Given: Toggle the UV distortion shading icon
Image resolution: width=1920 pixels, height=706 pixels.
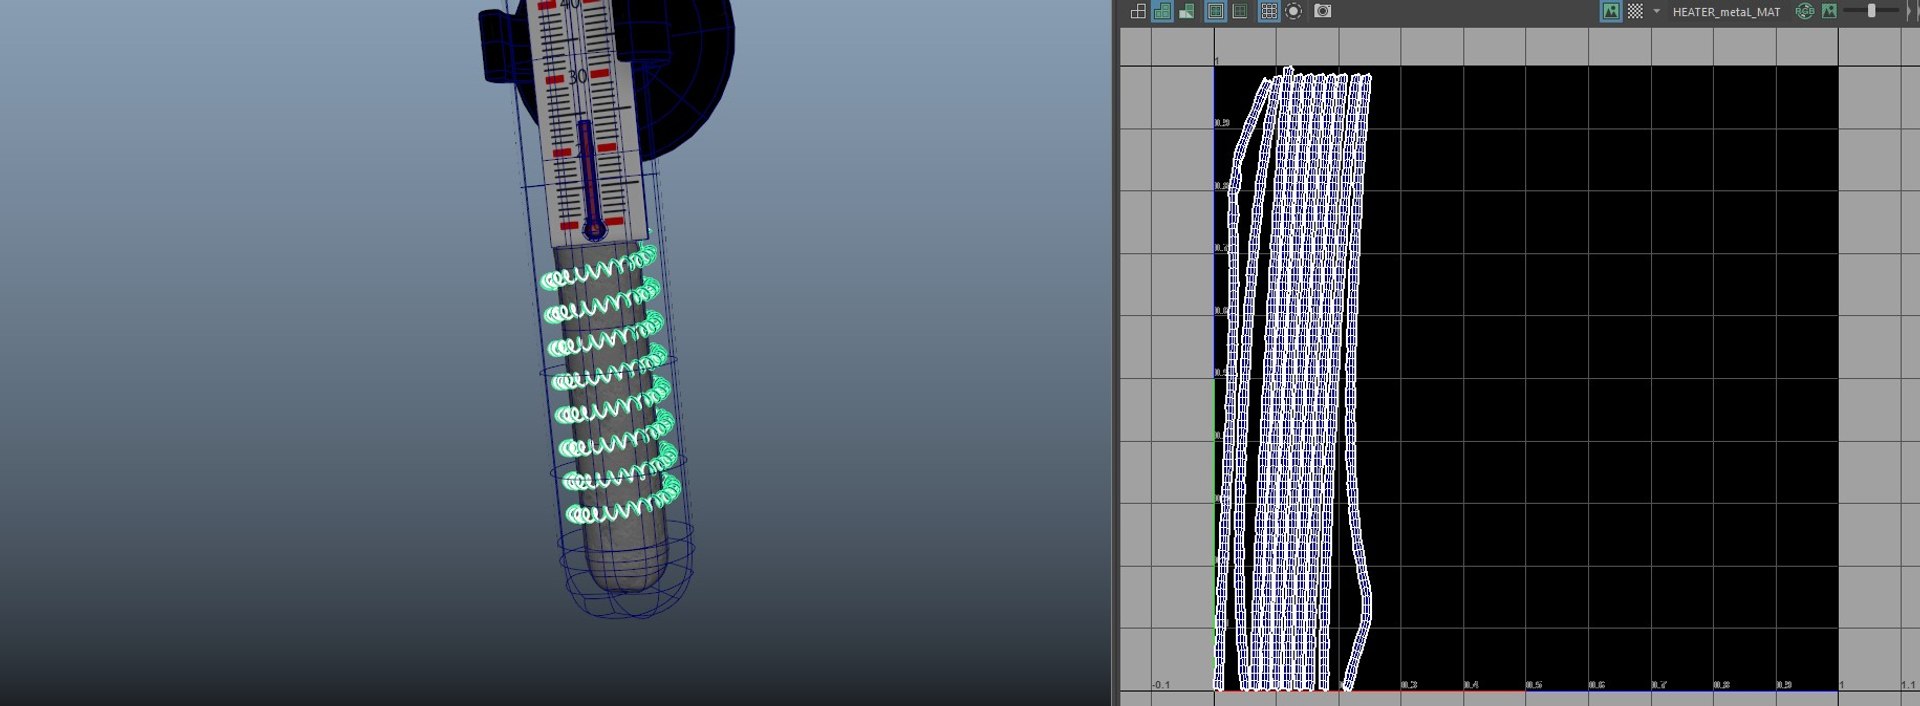Looking at the screenshot, I should (x=1187, y=11).
